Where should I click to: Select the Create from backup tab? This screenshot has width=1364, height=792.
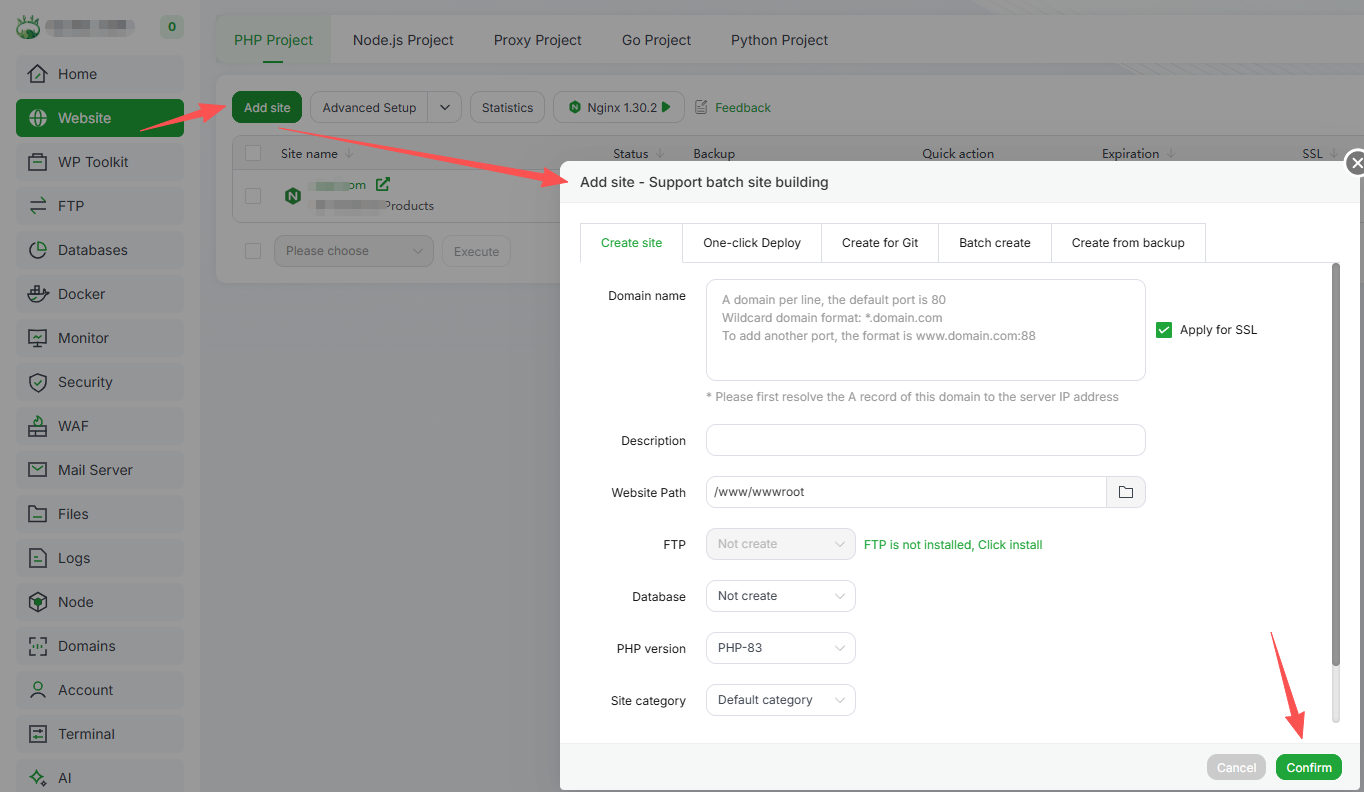click(1128, 243)
